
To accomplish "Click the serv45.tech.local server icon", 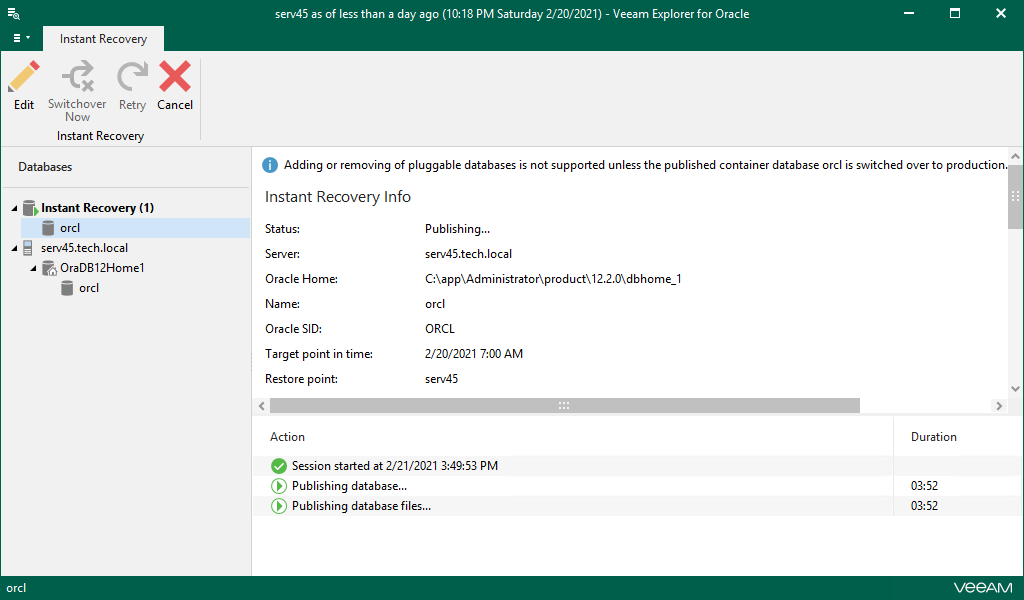I will coord(27,248).
